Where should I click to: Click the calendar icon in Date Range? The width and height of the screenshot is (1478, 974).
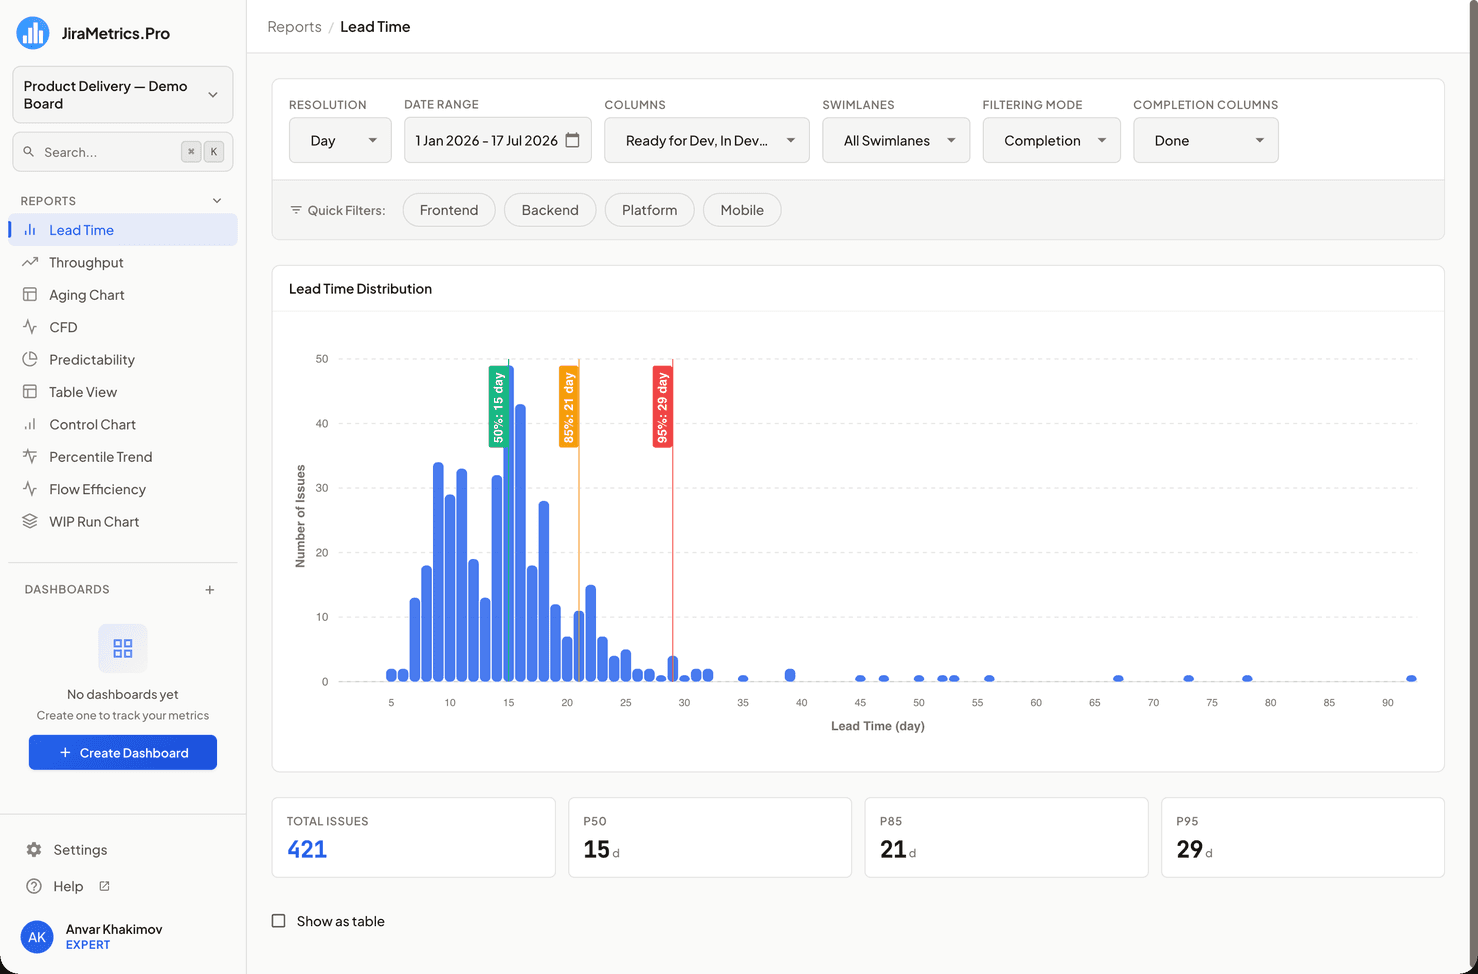tap(572, 140)
